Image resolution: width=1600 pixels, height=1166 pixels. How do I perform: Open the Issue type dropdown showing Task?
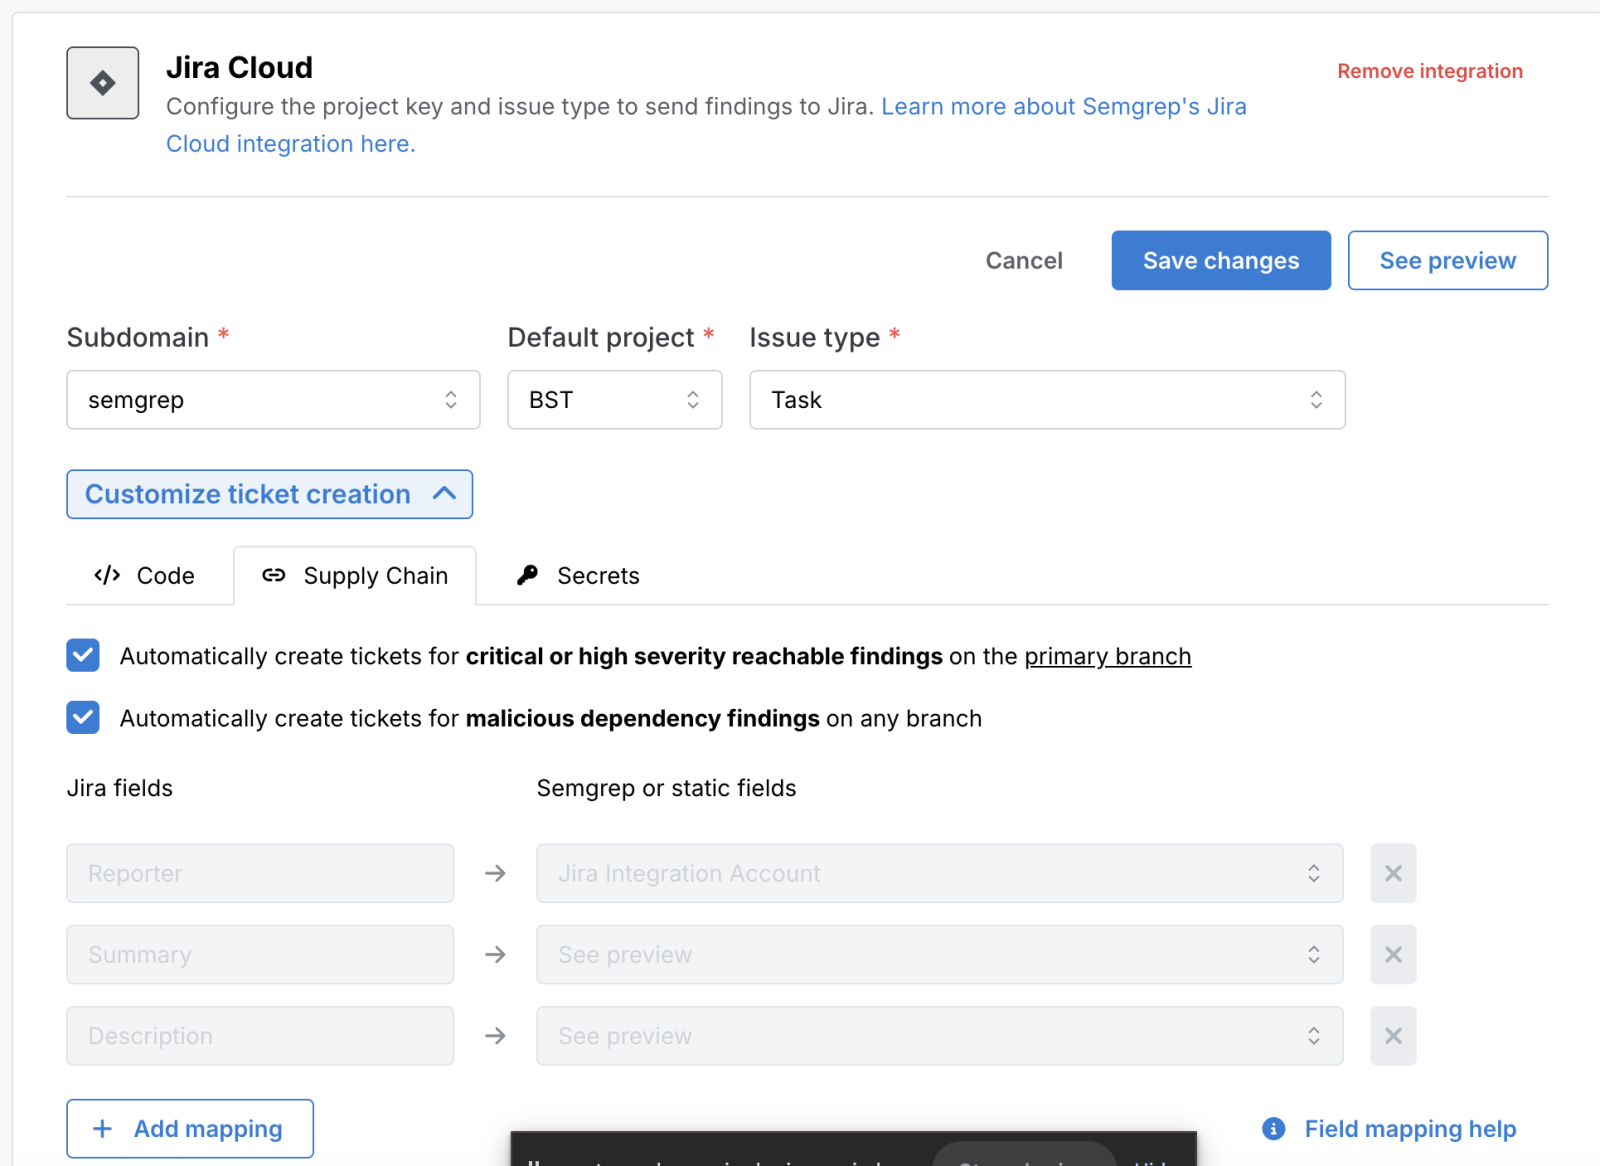coord(1046,400)
